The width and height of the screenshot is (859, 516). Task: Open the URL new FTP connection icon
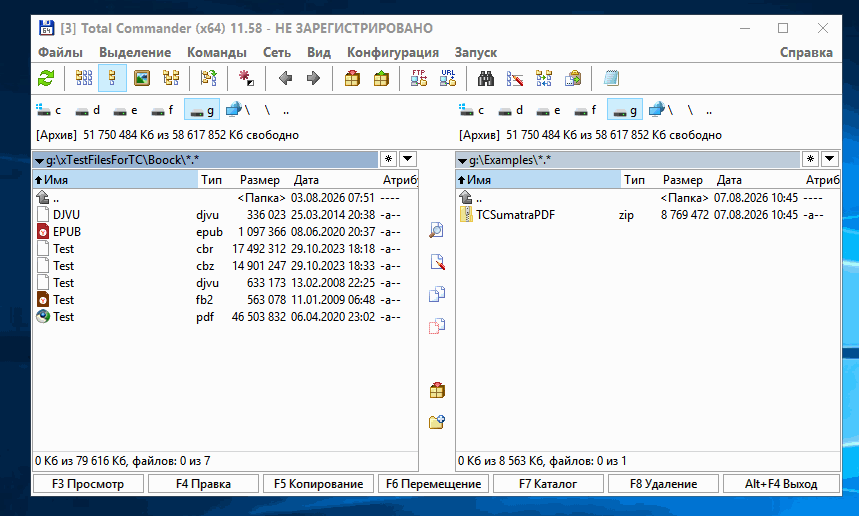tap(448, 78)
